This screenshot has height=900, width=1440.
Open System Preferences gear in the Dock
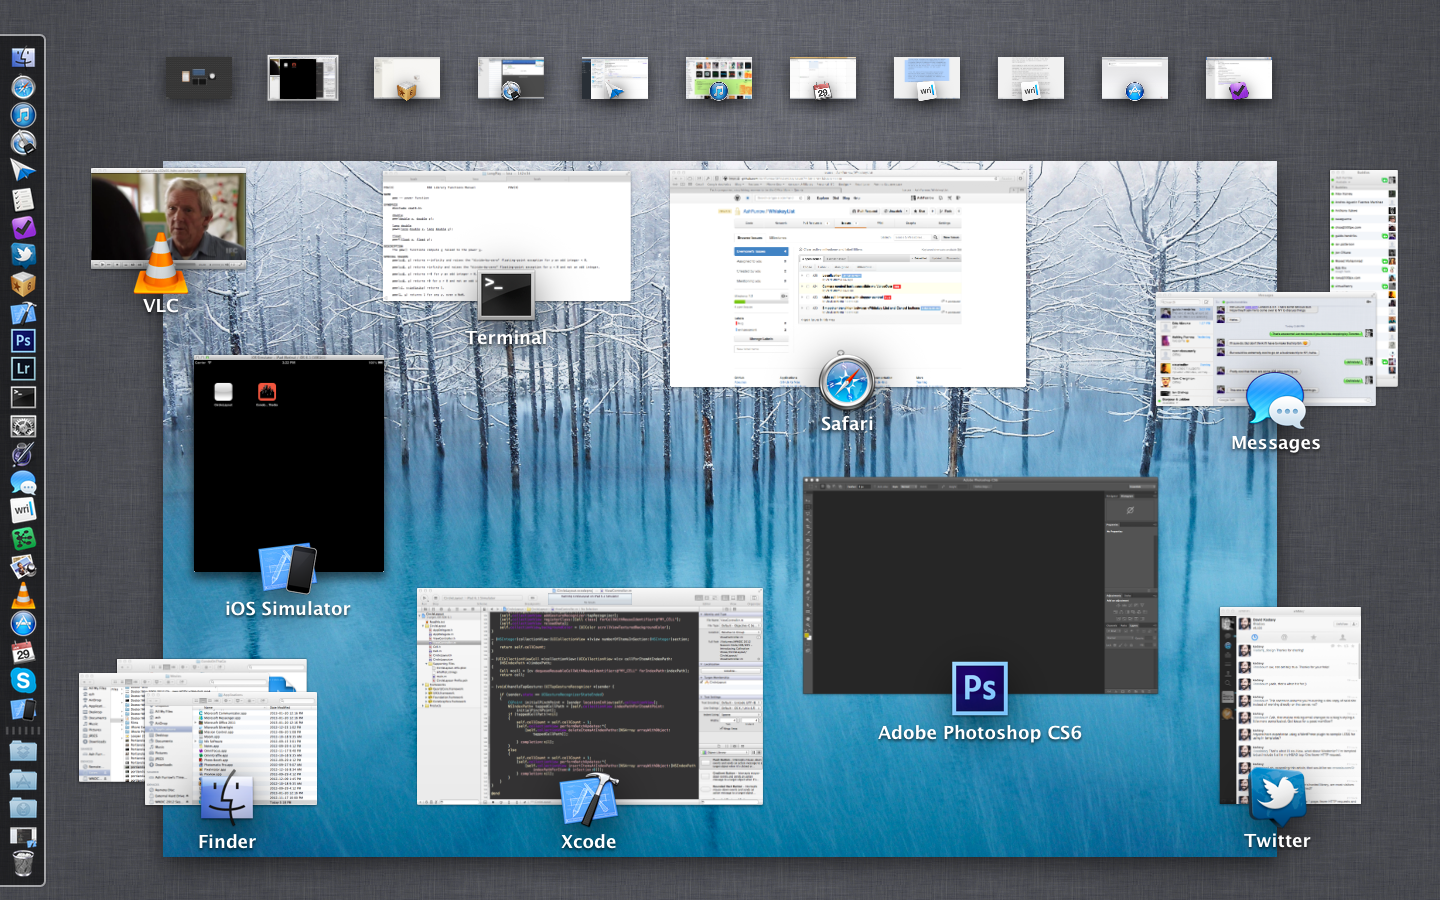[23, 426]
